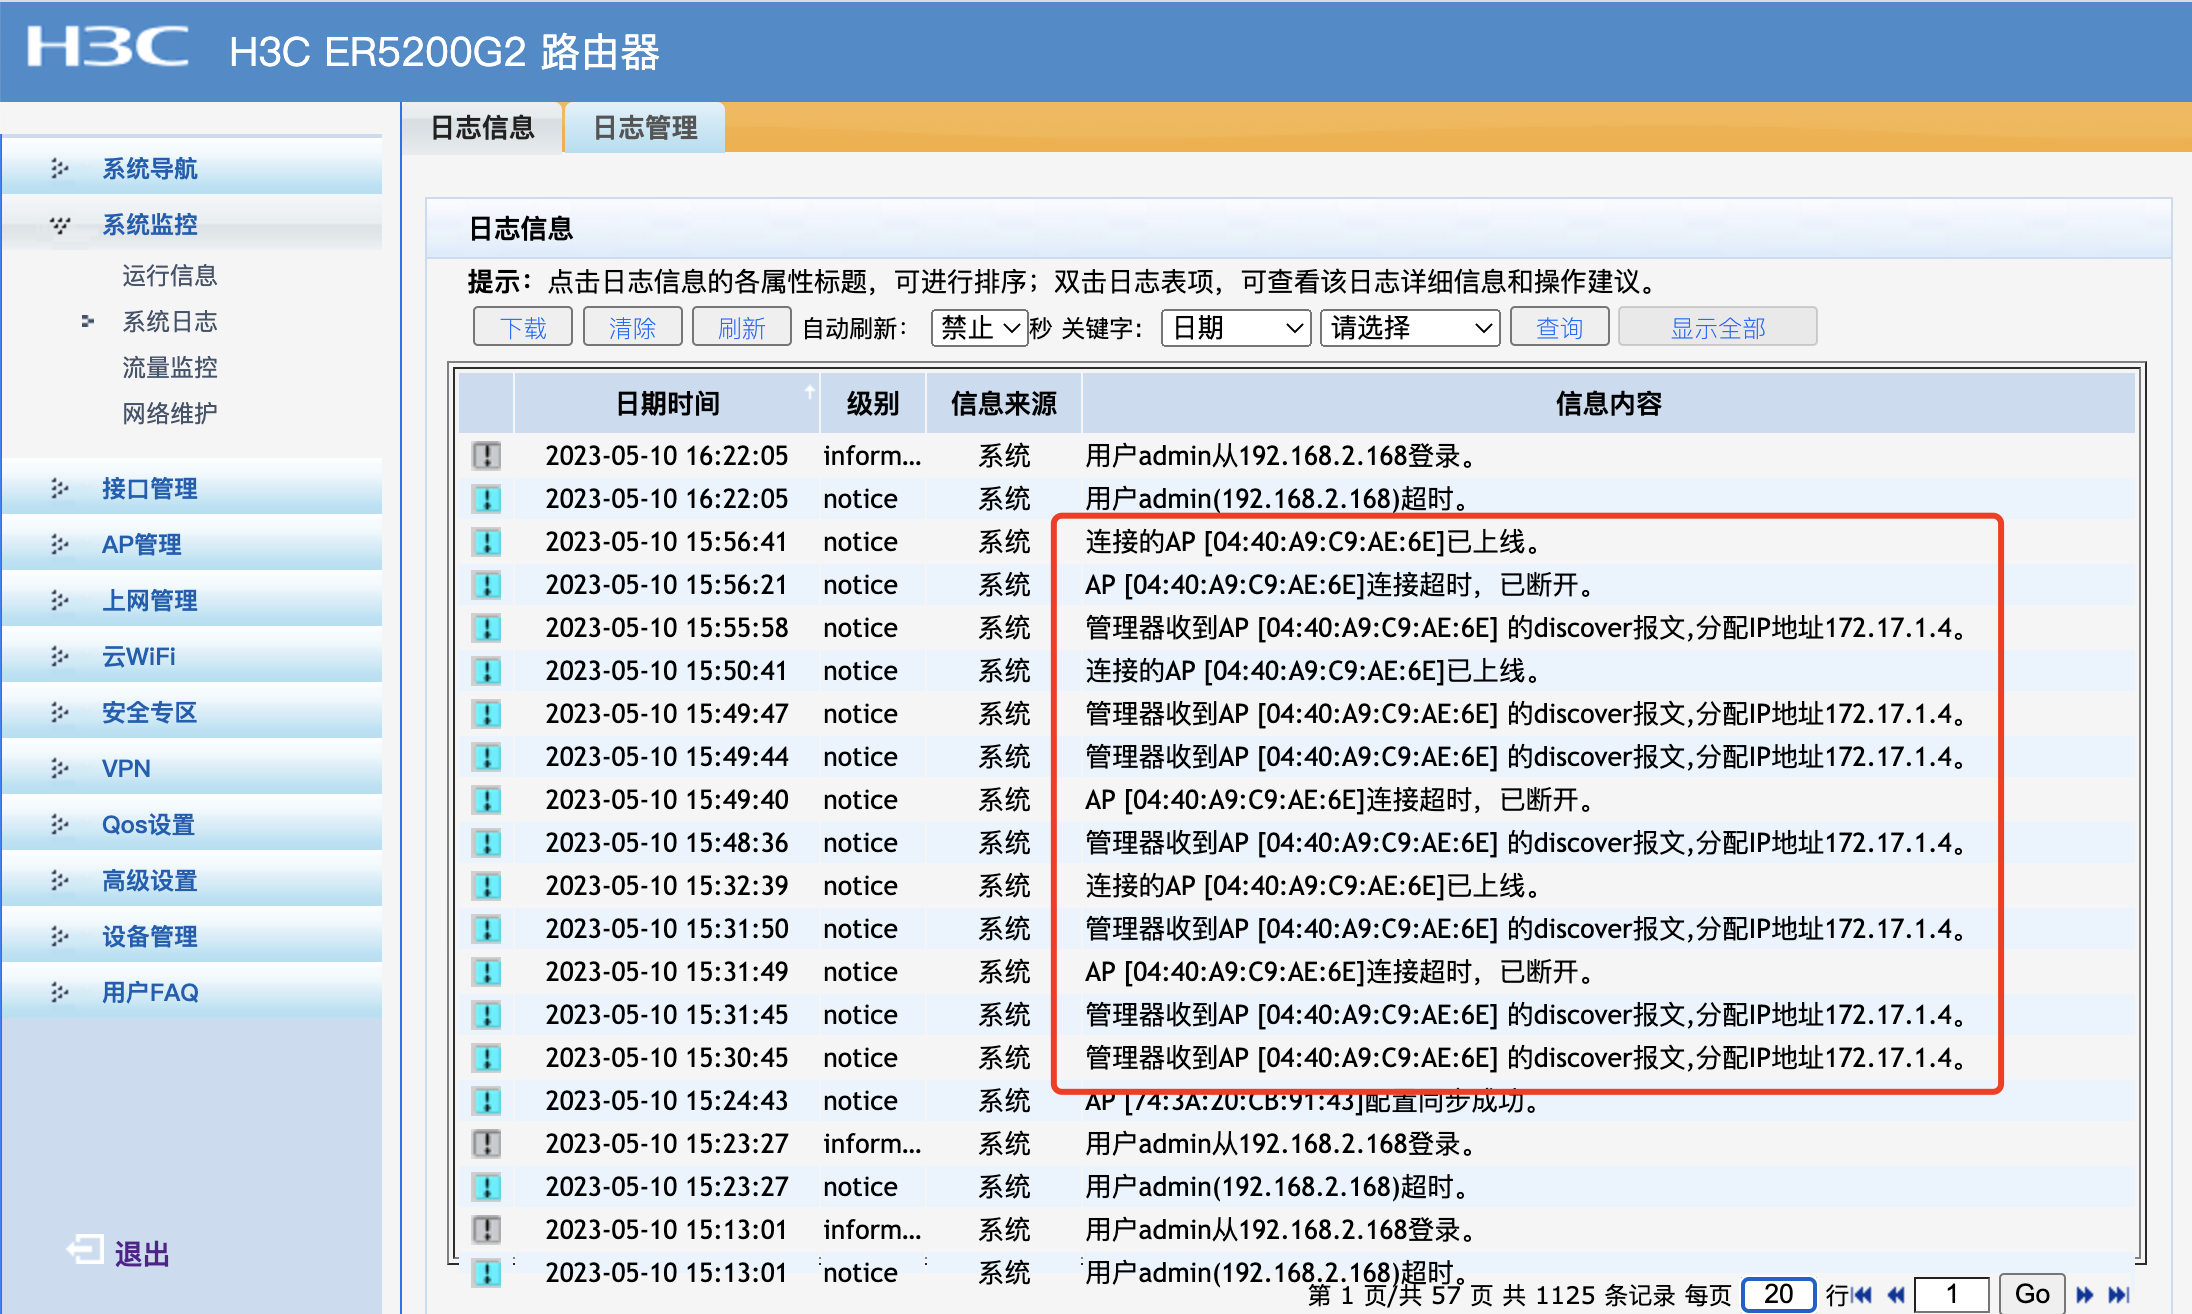Jump to the first log page
This screenshot has width=2192, height=1314.
(x=1862, y=1295)
